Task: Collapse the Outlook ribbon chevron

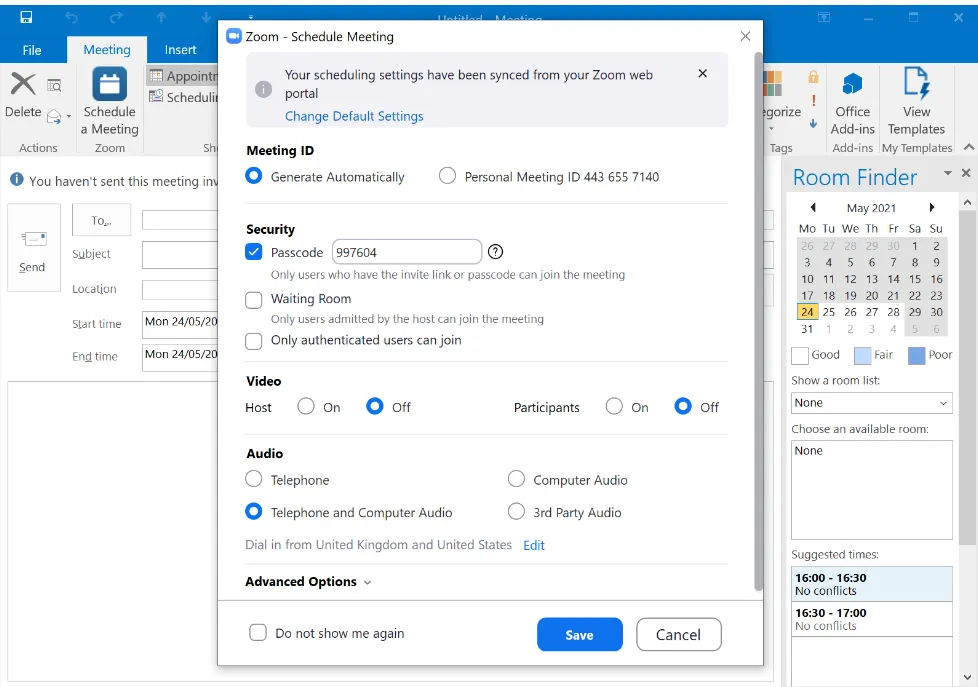Action: (968, 147)
